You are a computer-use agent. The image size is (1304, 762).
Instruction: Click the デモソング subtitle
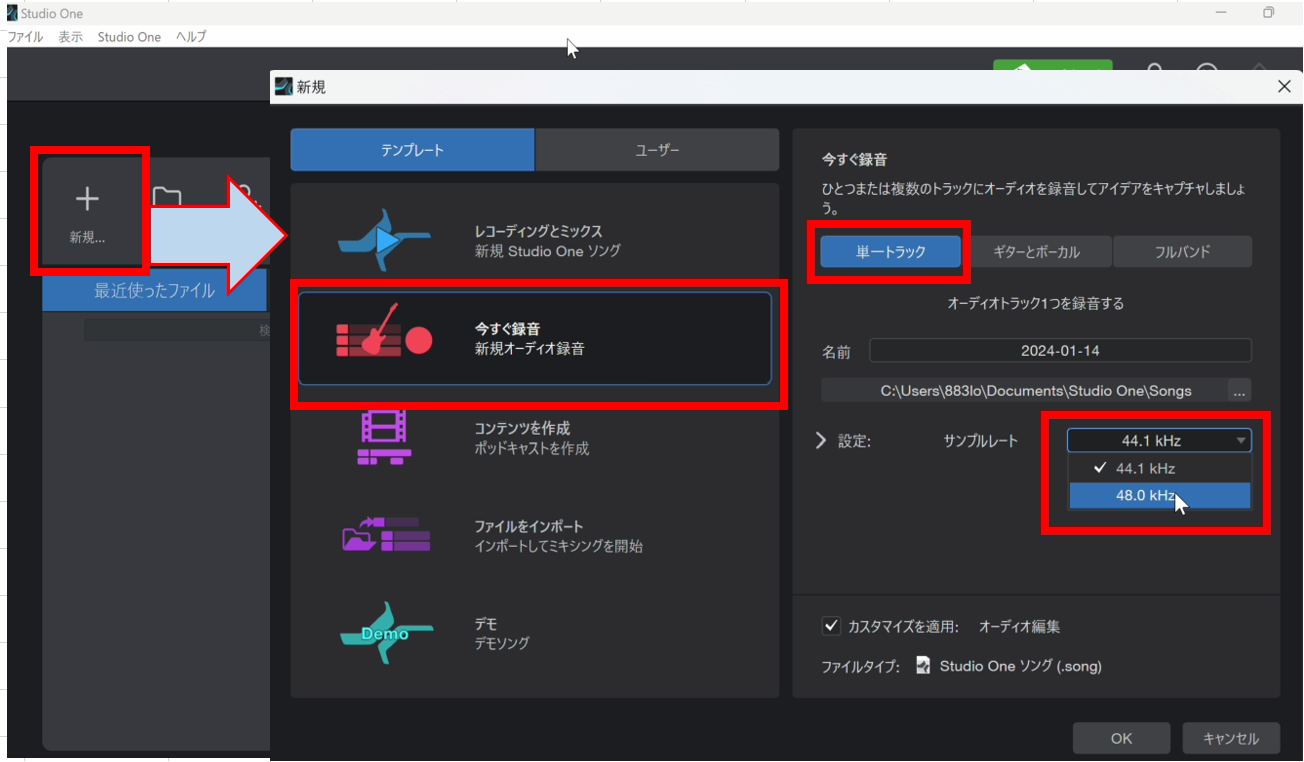point(502,643)
